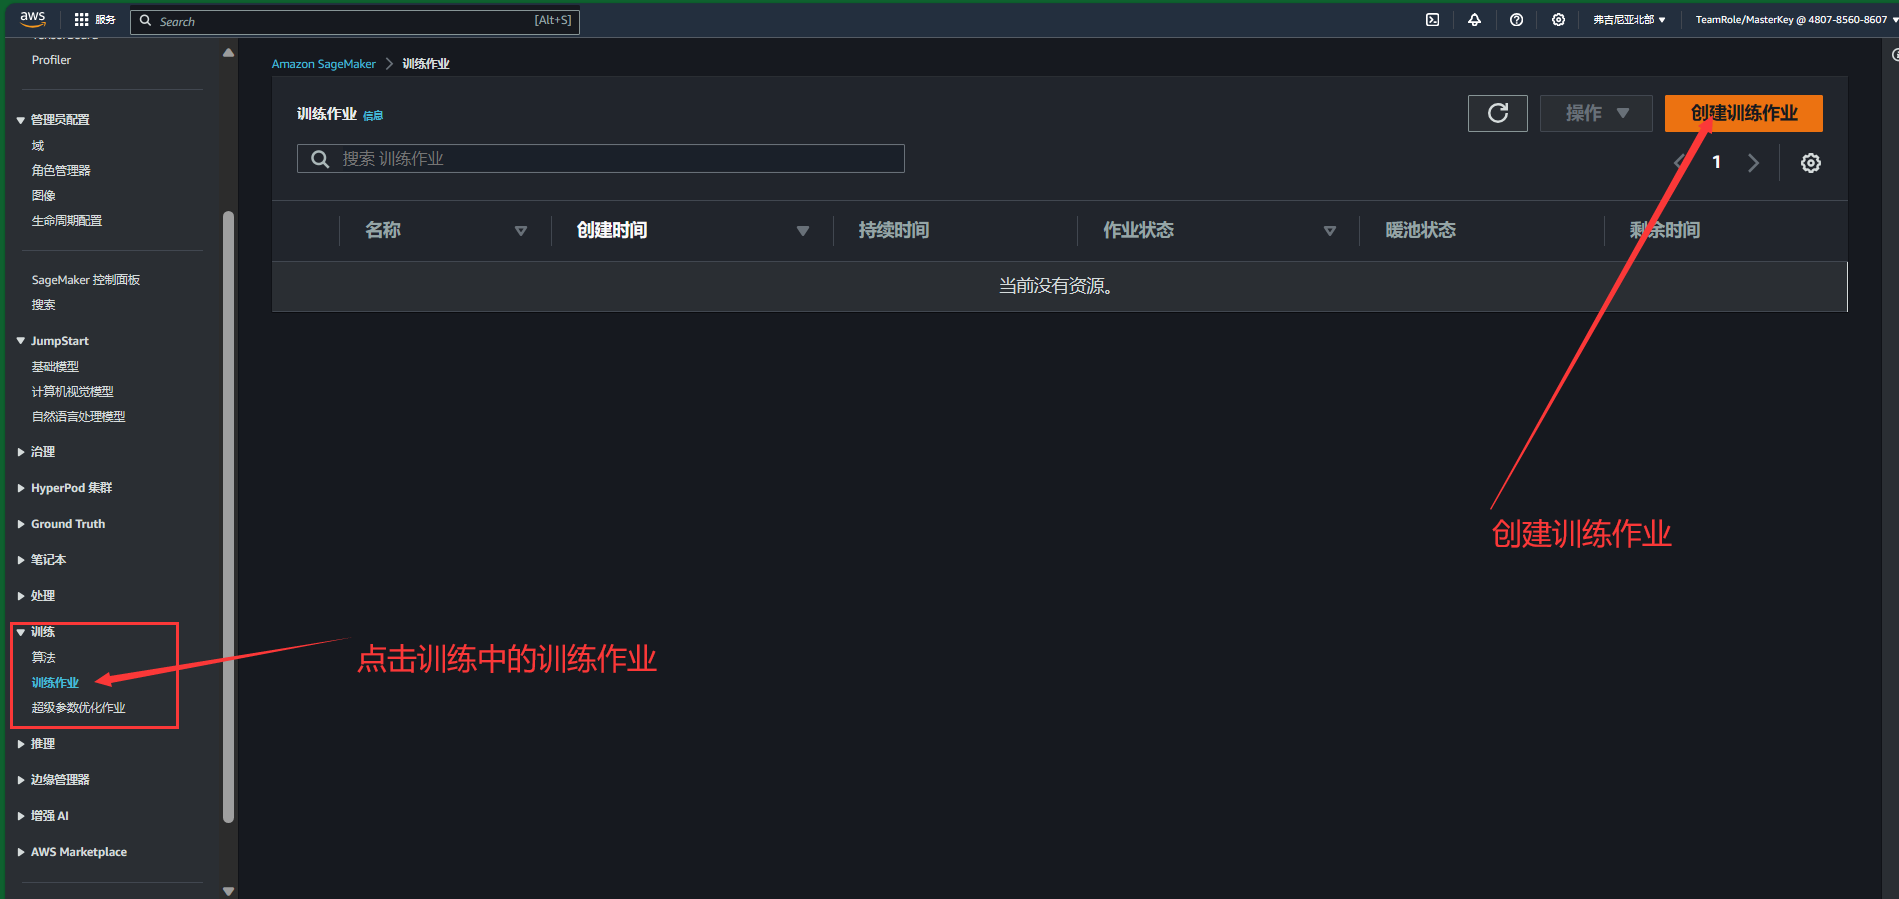Open 算法 under 训练
The height and width of the screenshot is (899, 1899).
[43, 658]
